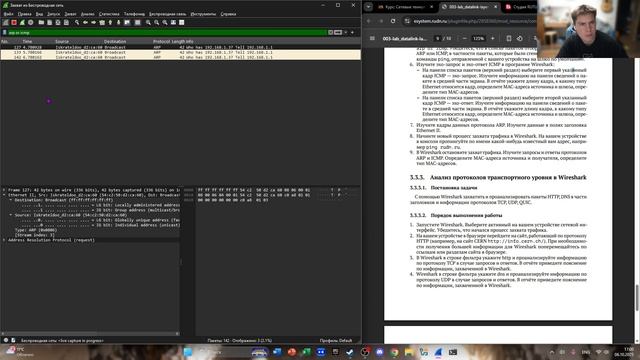Close the capture file icon

pyautogui.click(x=58, y=22)
